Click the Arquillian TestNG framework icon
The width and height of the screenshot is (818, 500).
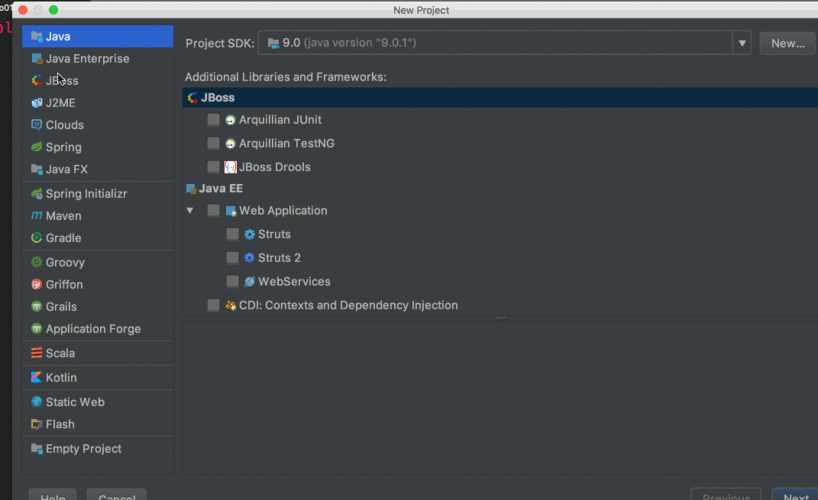pos(230,144)
